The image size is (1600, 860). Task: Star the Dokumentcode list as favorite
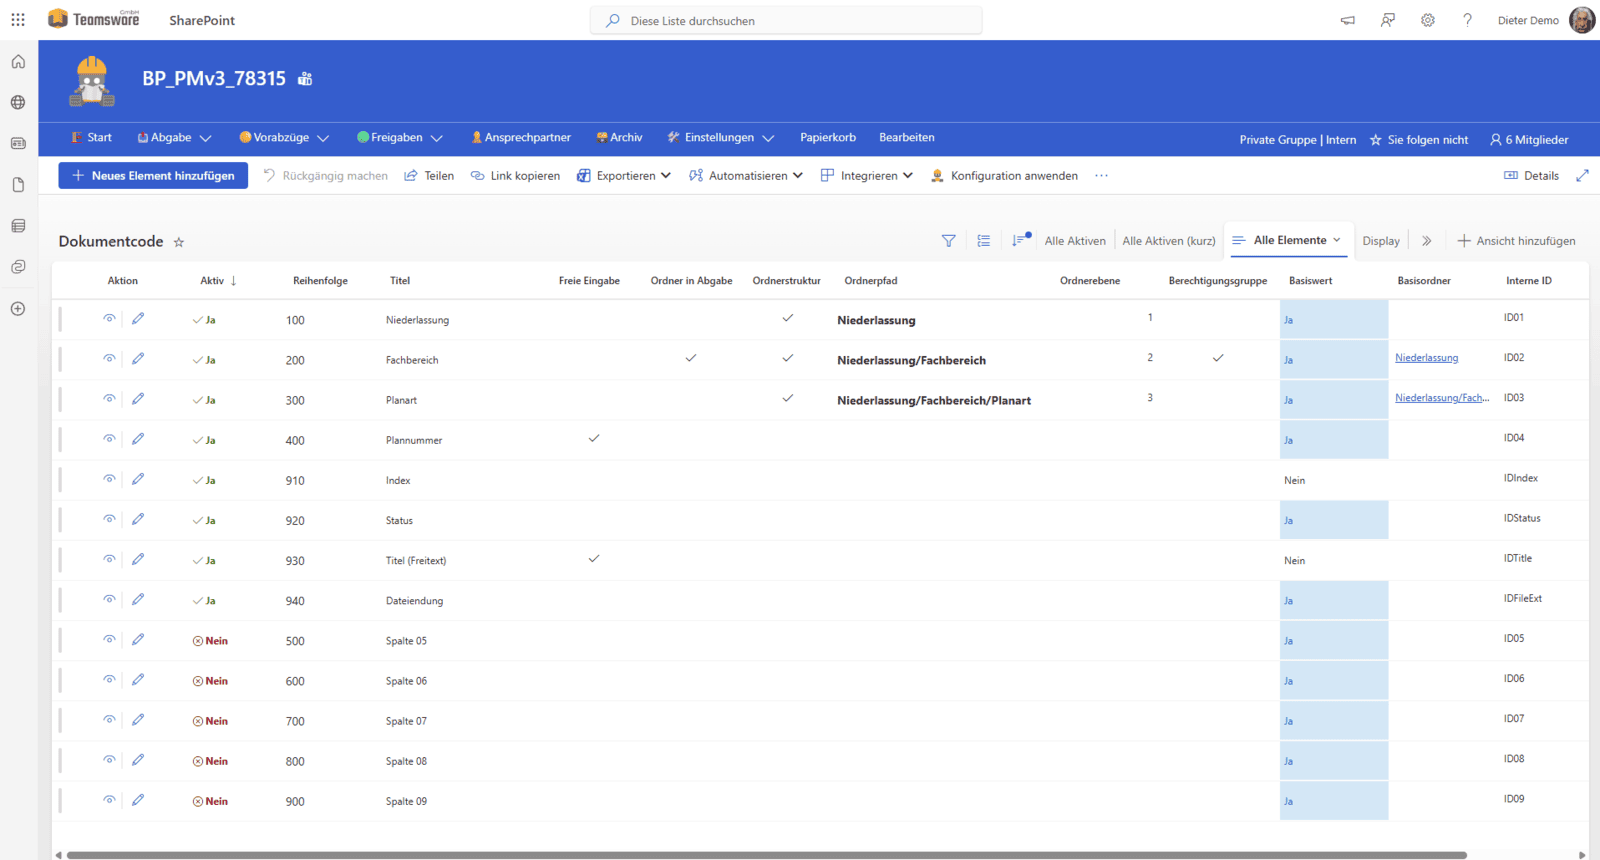pos(179,242)
